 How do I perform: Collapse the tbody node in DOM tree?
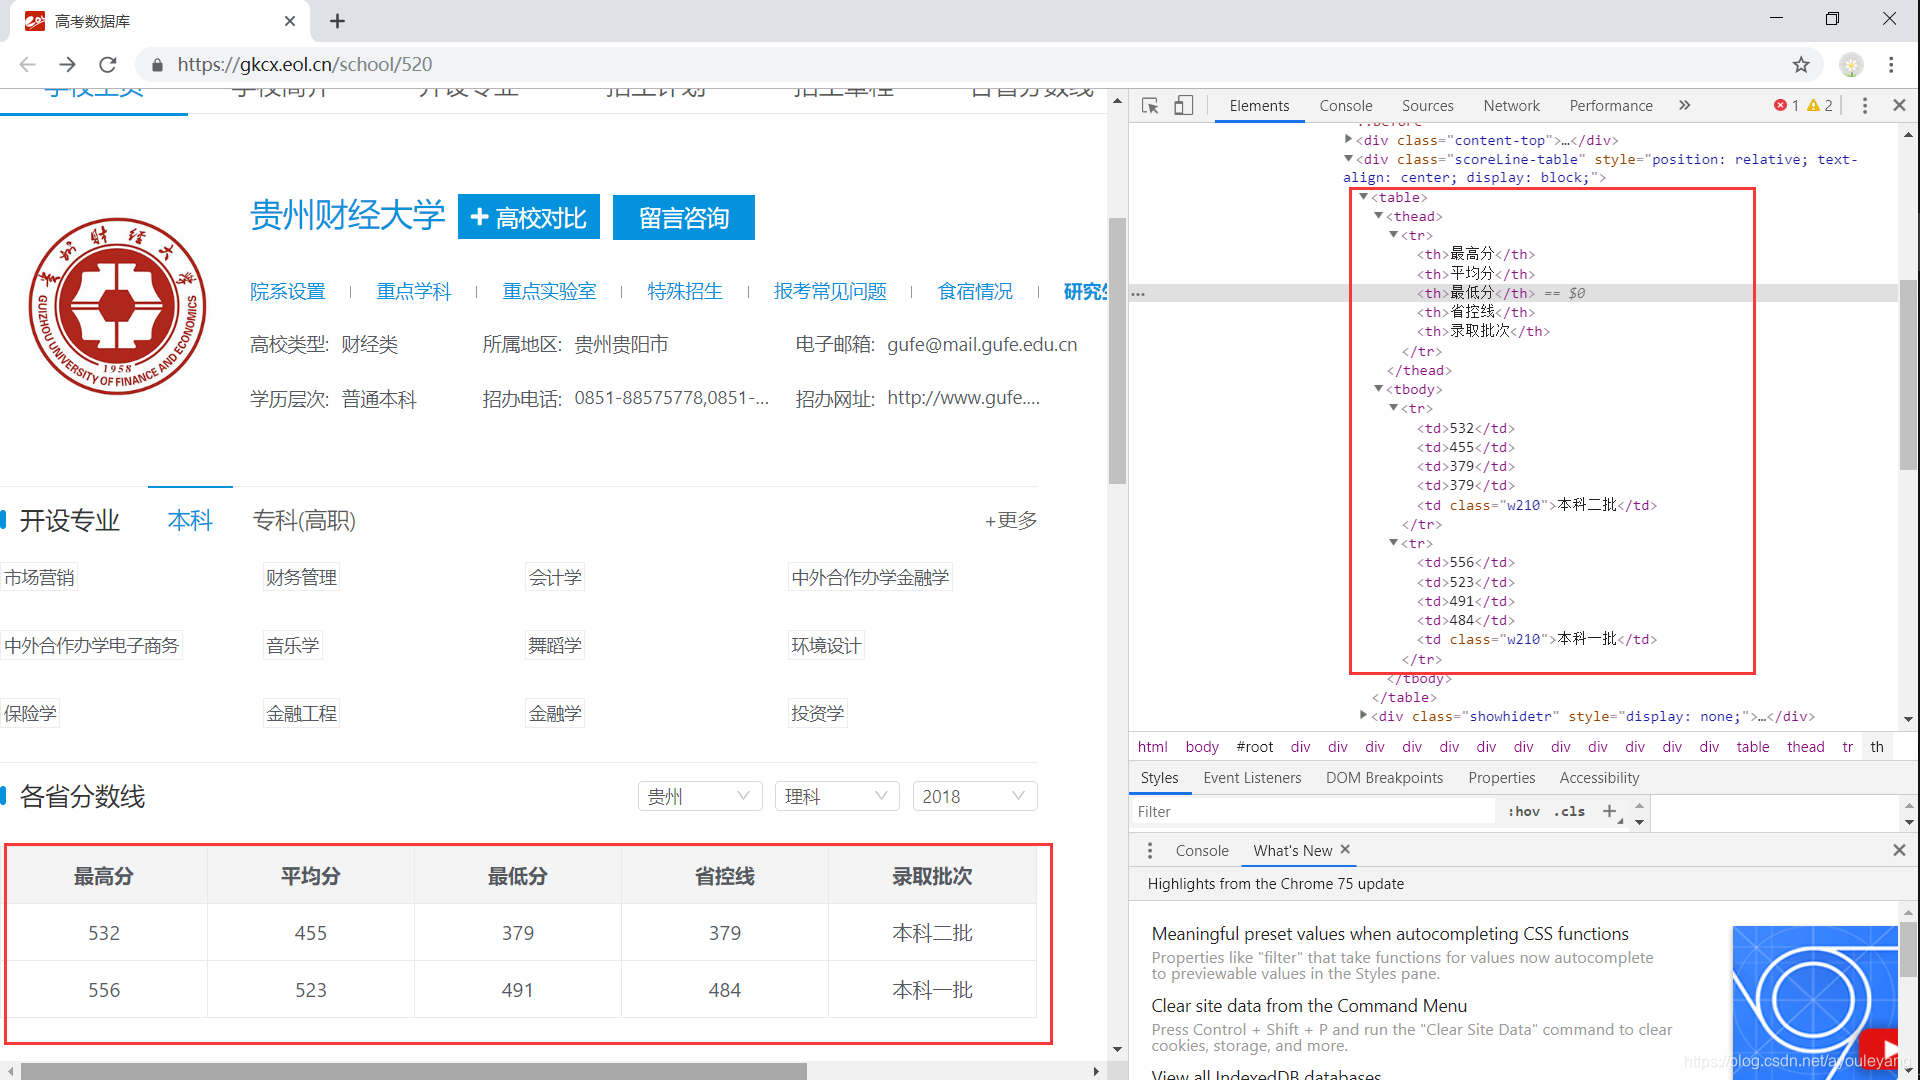point(1378,389)
